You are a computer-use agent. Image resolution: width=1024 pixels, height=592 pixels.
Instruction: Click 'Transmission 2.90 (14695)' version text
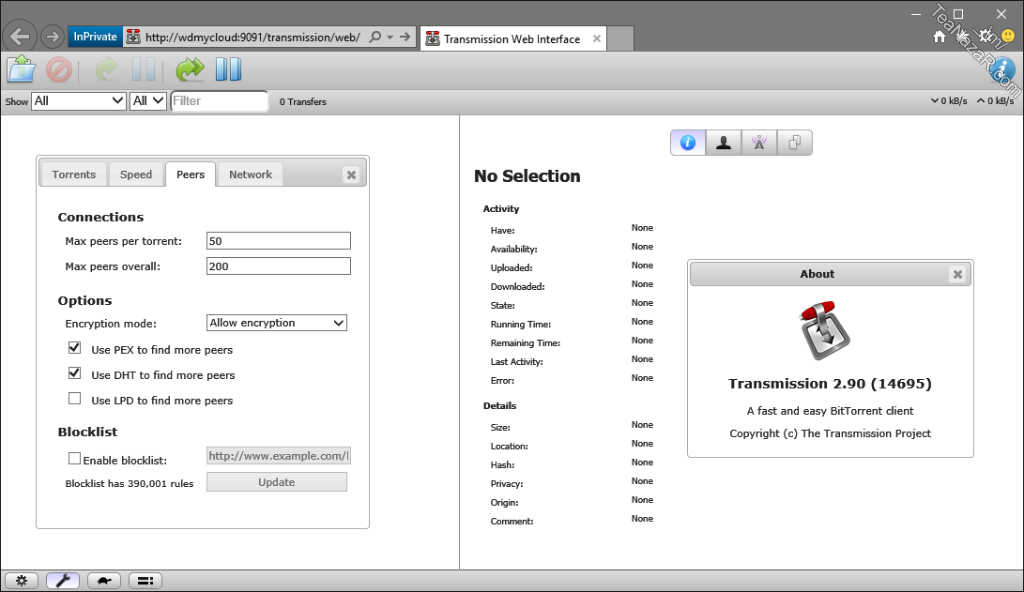pyautogui.click(x=829, y=384)
